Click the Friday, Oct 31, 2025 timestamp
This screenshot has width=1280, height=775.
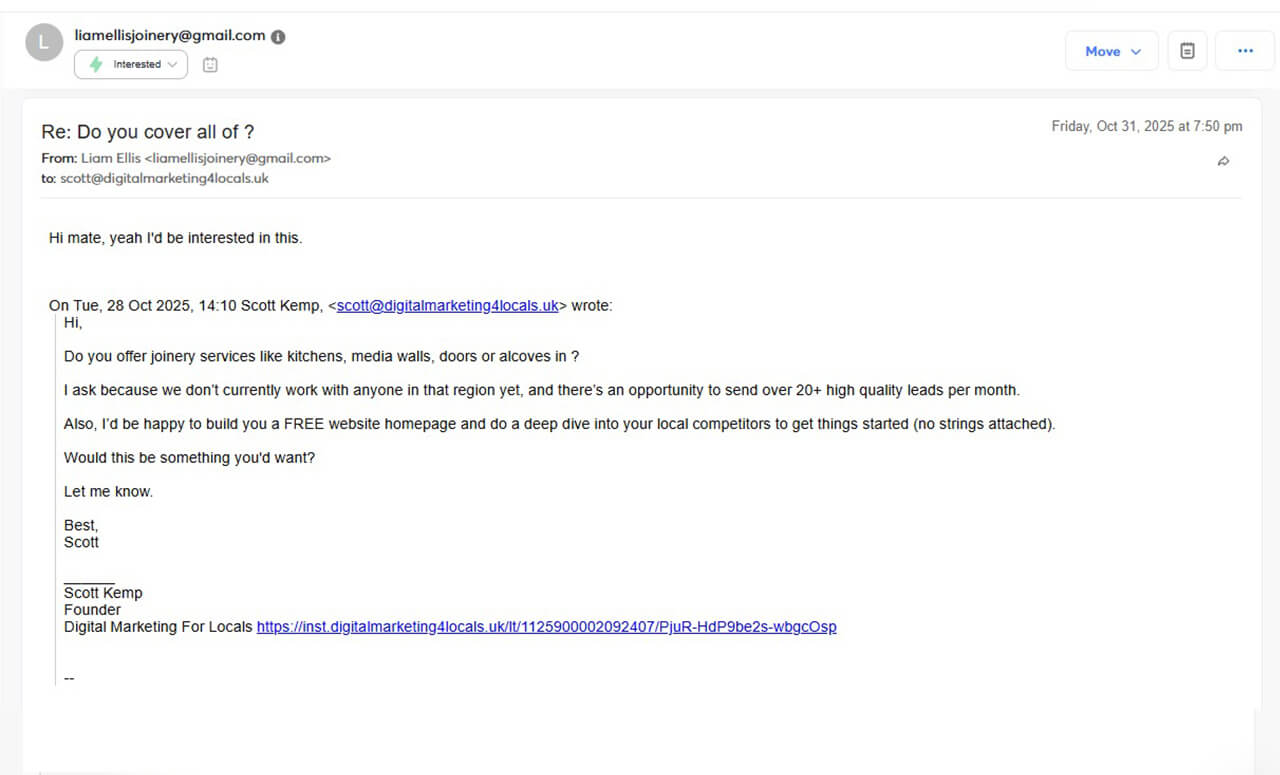point(1146,127)
